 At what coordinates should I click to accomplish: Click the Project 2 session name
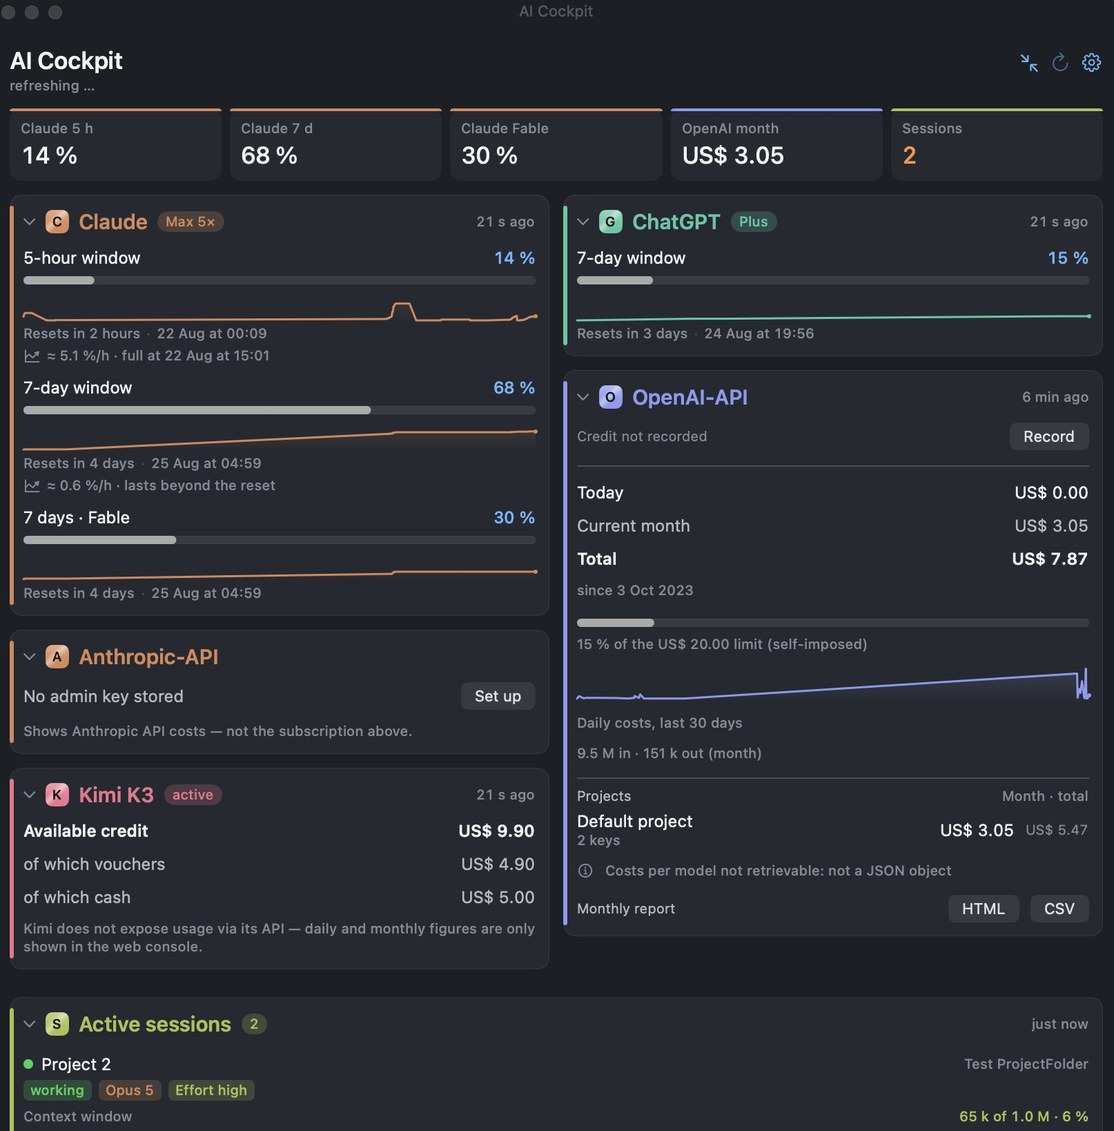click(76, 1064)
